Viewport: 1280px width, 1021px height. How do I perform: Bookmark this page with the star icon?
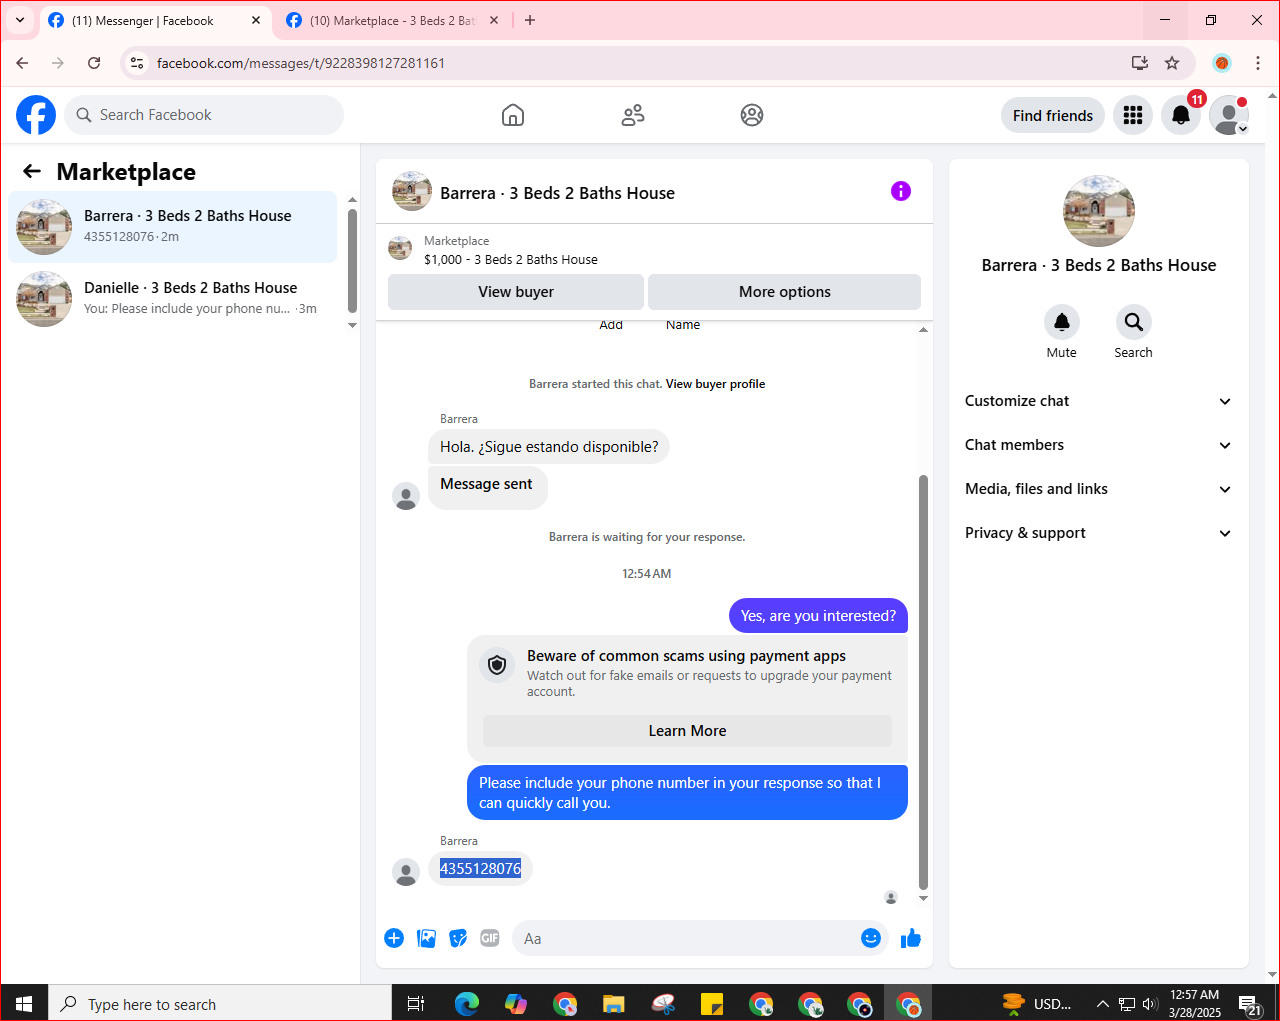click(x=1172, y=63)
